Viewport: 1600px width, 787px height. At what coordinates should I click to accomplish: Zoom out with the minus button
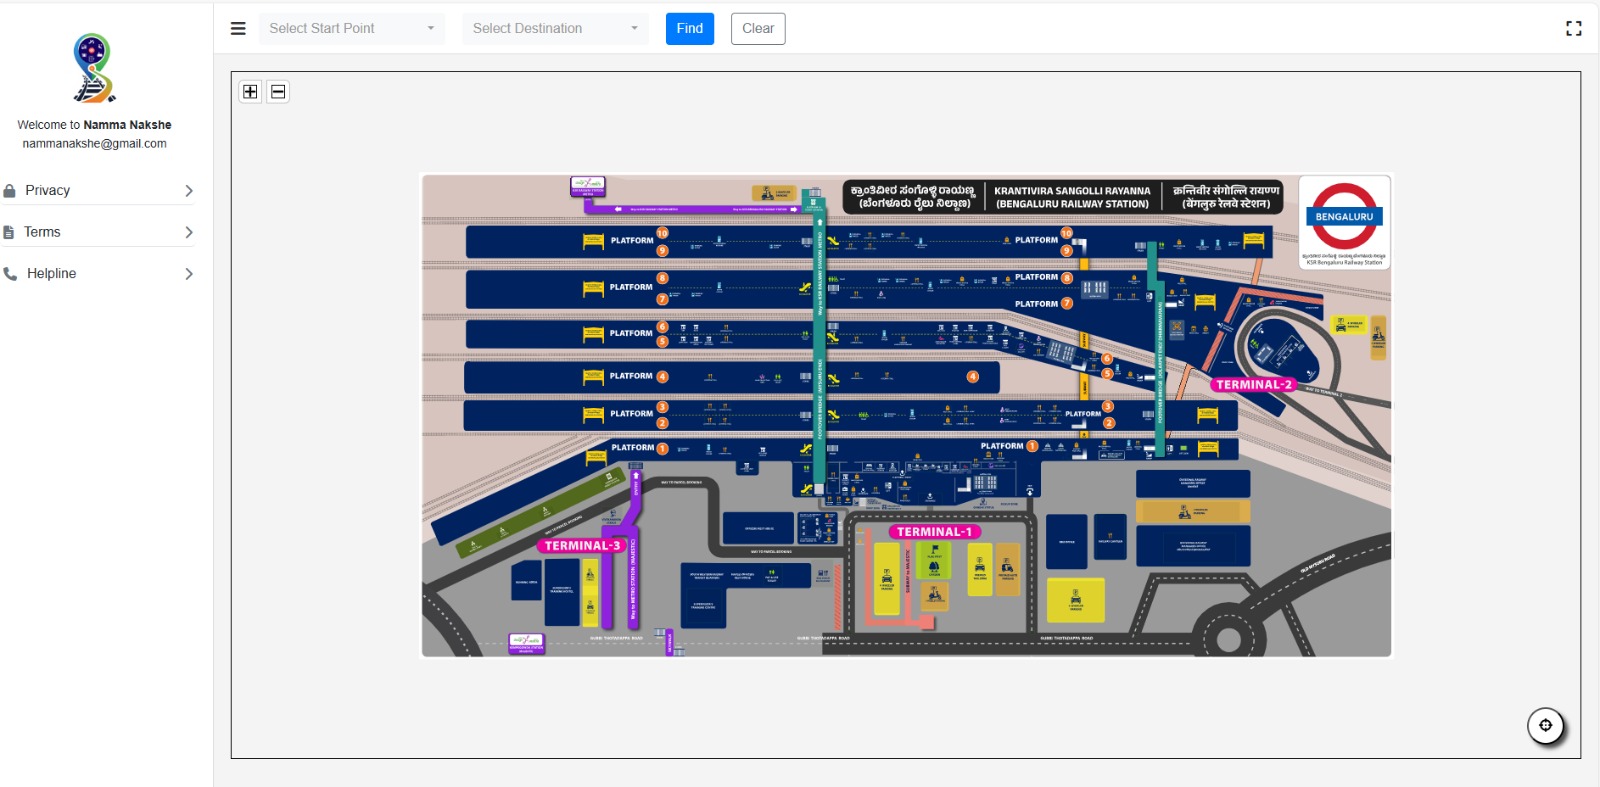(278, 92)
